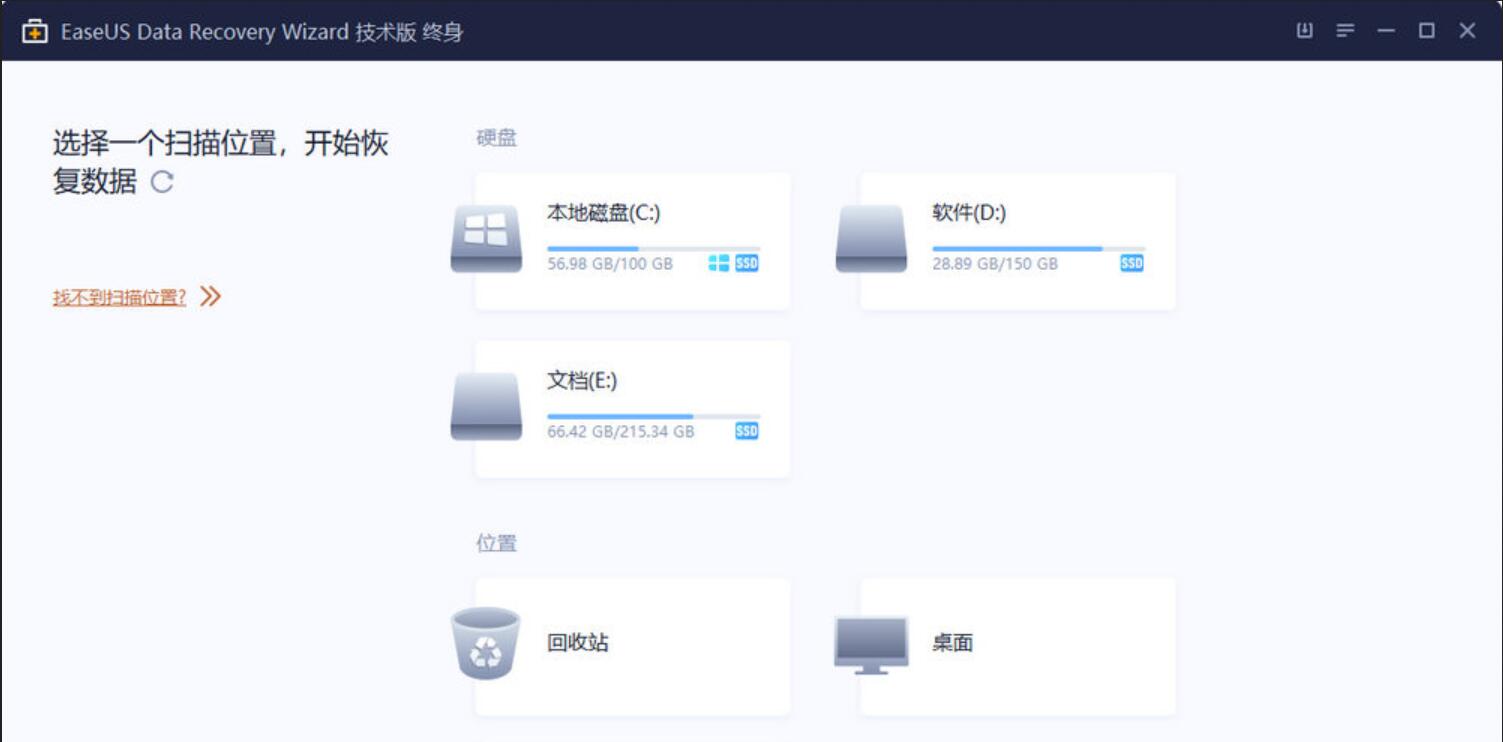Open the 找不到扫描位置? link
This screenshot has height=742, width=1503.
pyautogui.click(x=119, y=297)
